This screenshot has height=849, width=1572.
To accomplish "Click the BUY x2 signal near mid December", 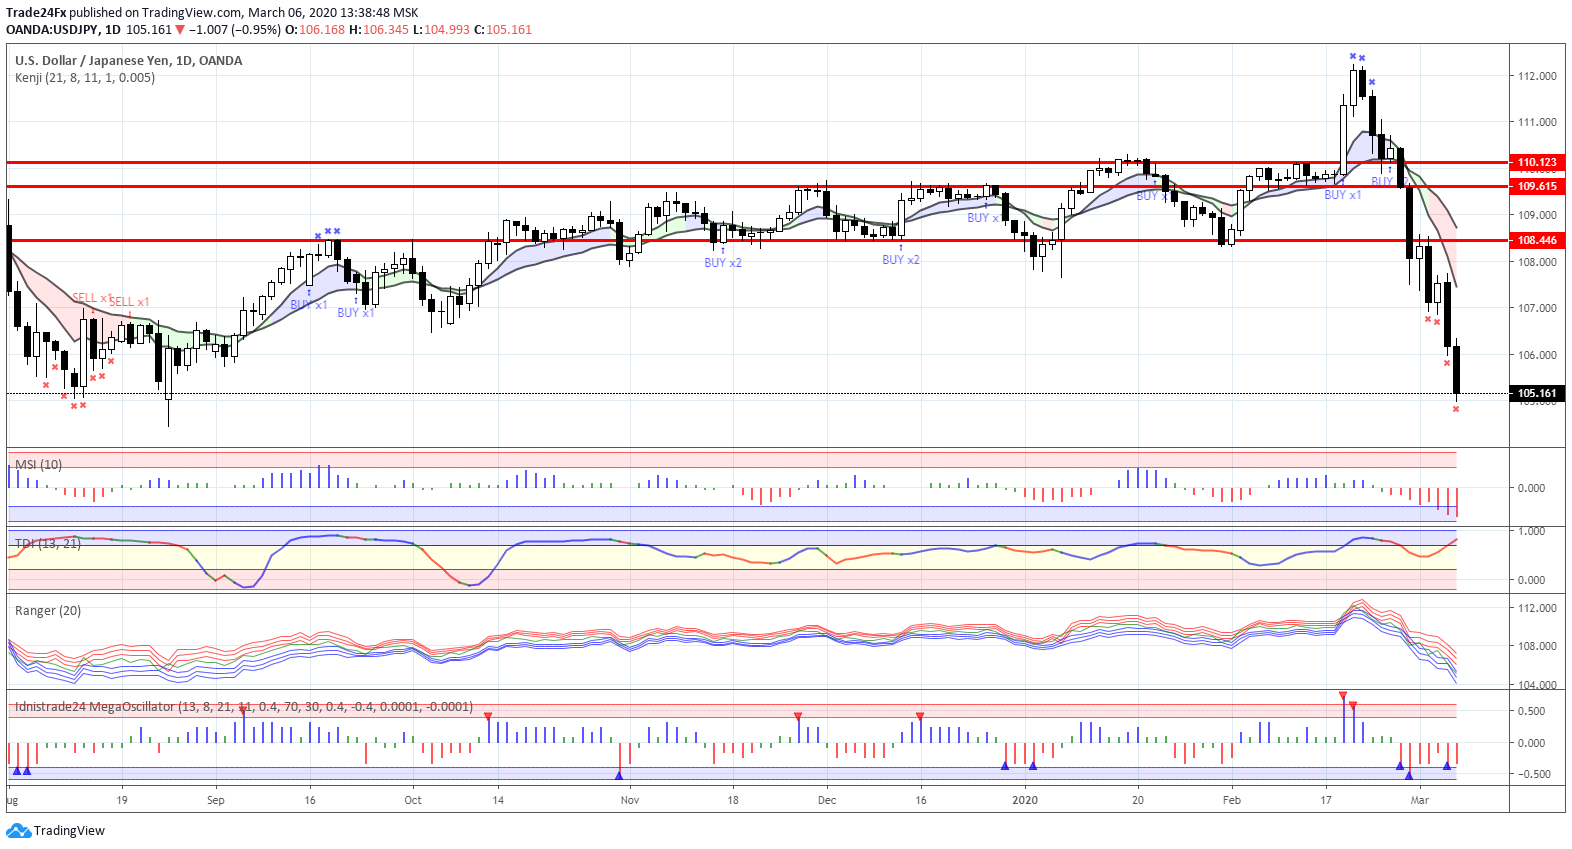I will [x=901, y=260].
